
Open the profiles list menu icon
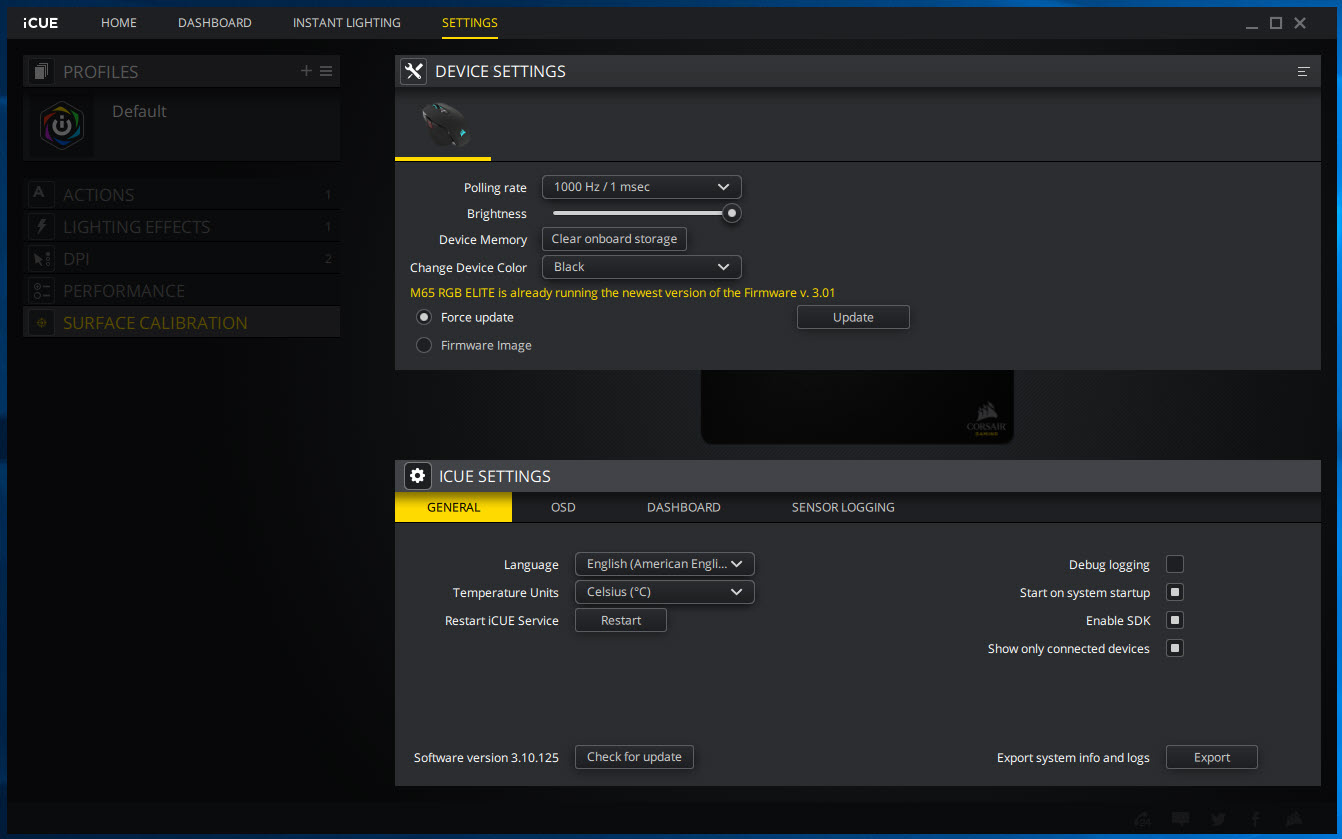point(326,71)
